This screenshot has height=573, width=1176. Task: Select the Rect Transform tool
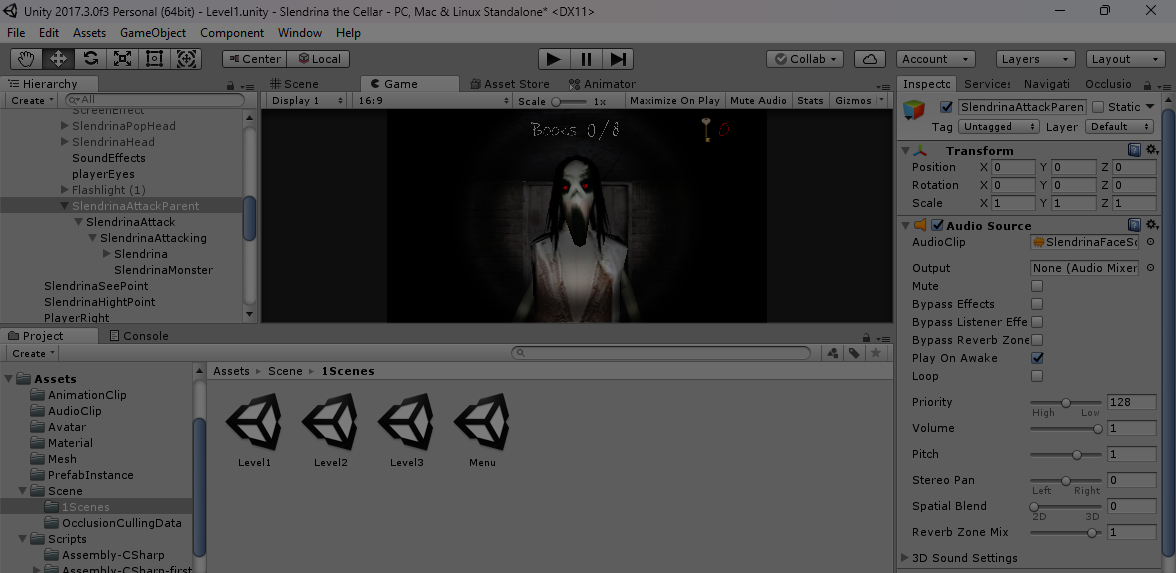point(154,58)
